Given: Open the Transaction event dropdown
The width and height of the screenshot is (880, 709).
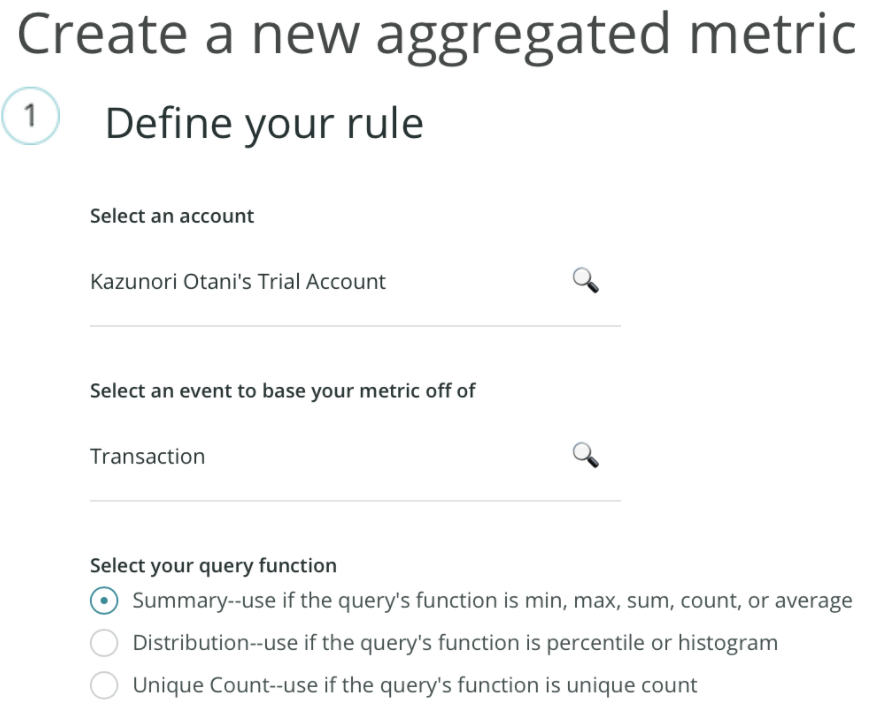Looking at the screenshot, I should (x=355, y=456).
